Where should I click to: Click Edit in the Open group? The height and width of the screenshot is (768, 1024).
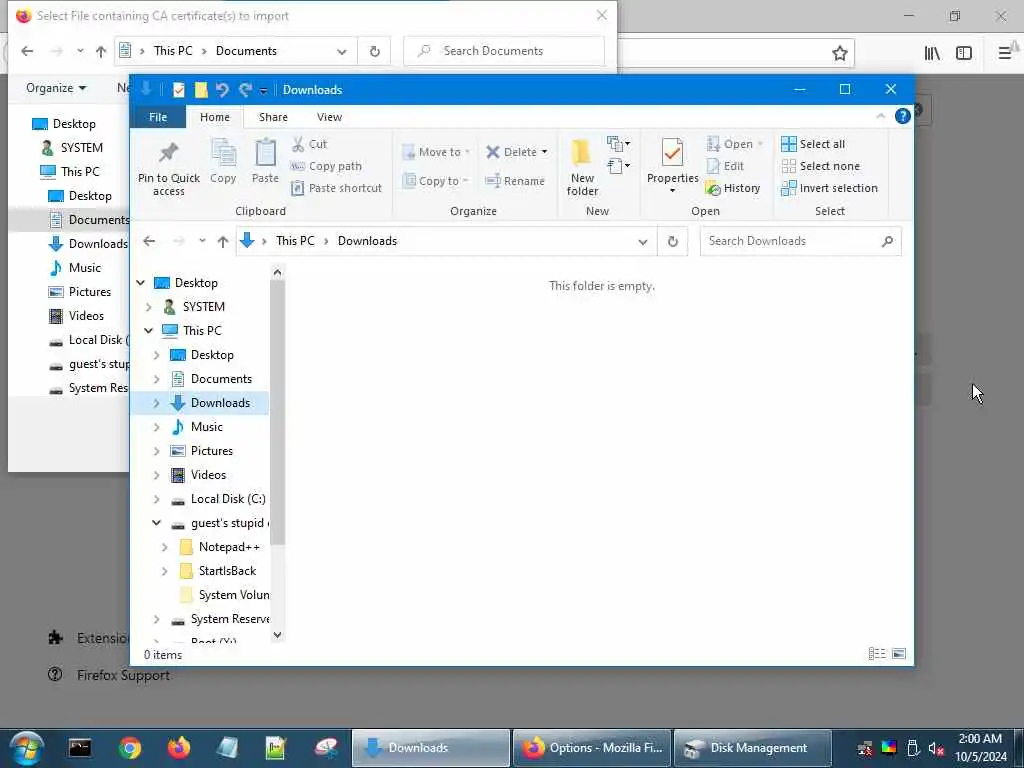click(725, 166)
